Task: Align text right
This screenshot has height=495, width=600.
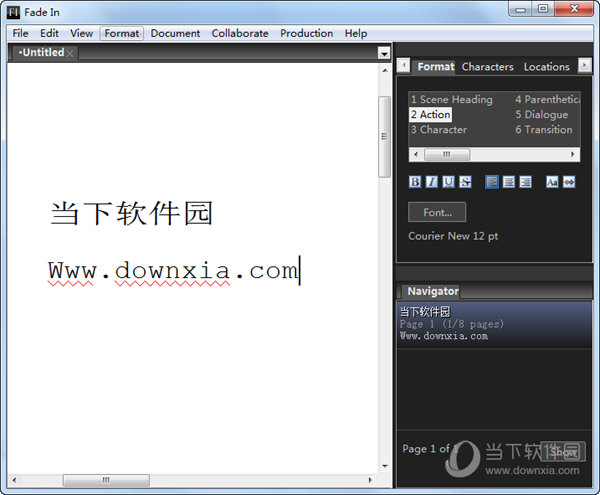Action: (x=525, y=182)
